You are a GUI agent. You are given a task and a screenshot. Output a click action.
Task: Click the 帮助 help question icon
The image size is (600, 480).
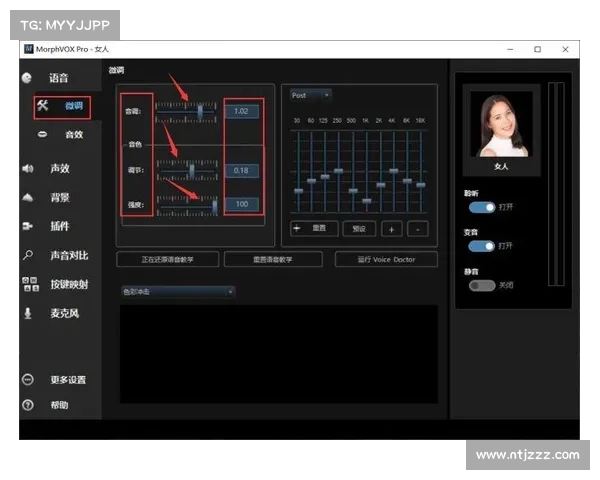[28, 405]
